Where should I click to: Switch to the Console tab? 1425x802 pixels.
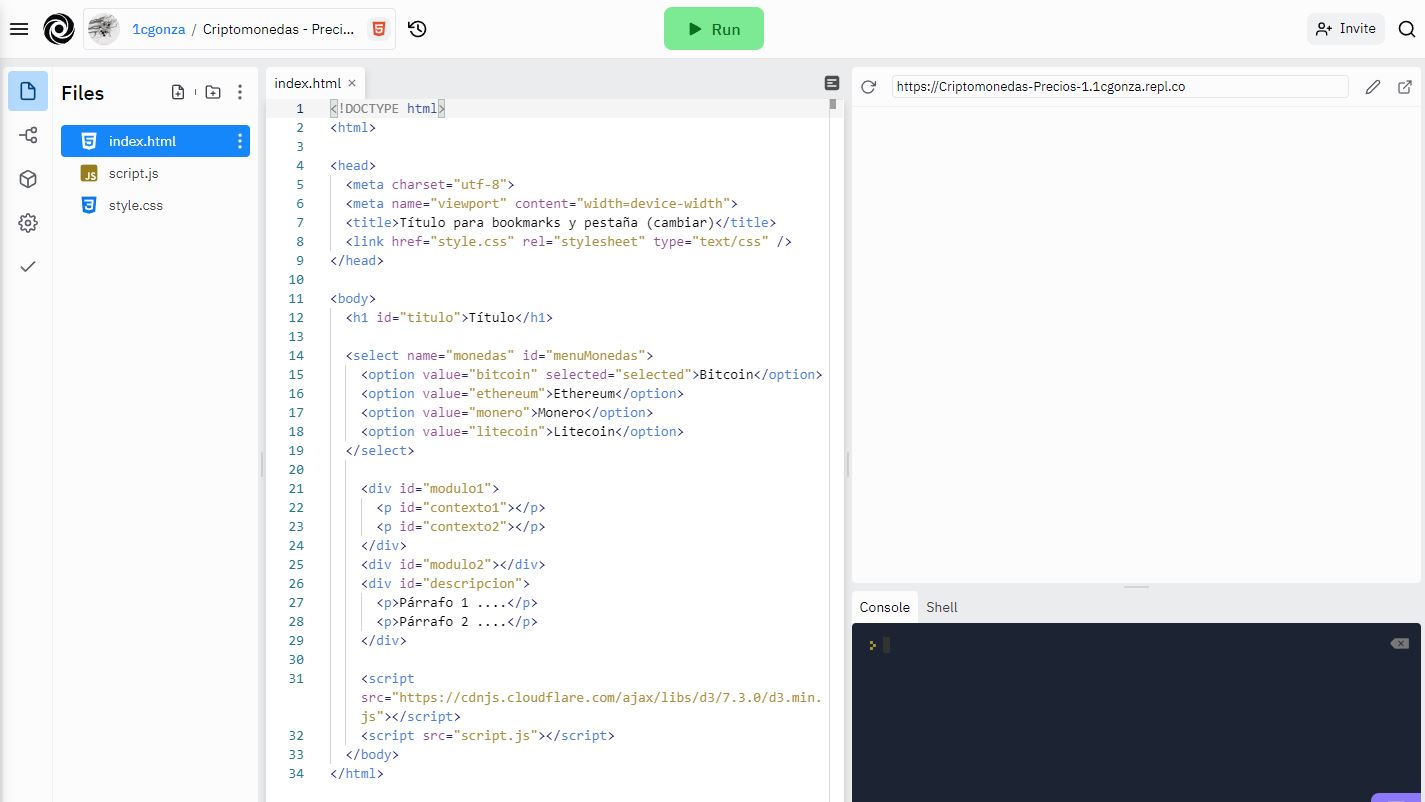(x=884, y=607)
